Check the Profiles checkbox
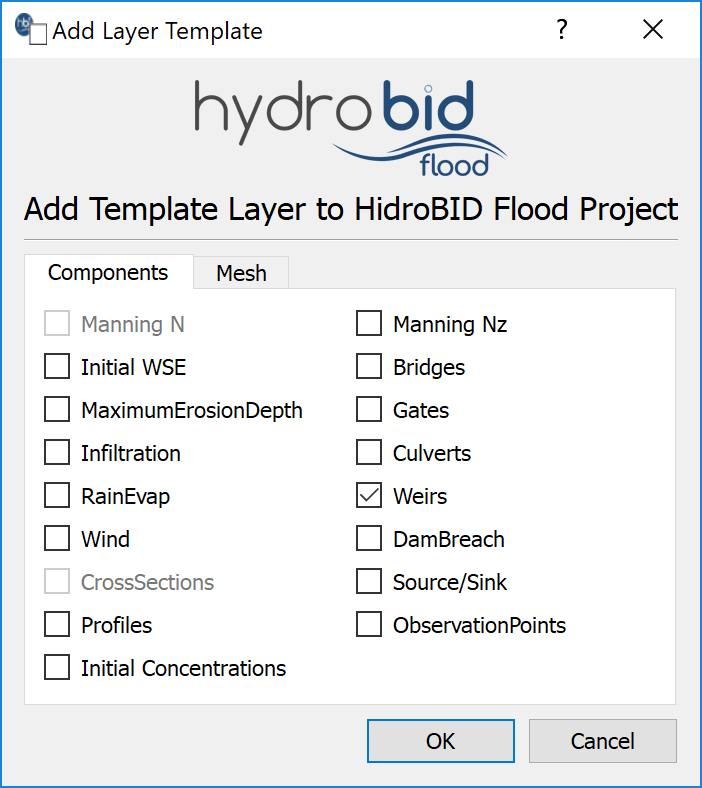The height and width of the screenshot is (788, 702). click(x=57, y=625)
